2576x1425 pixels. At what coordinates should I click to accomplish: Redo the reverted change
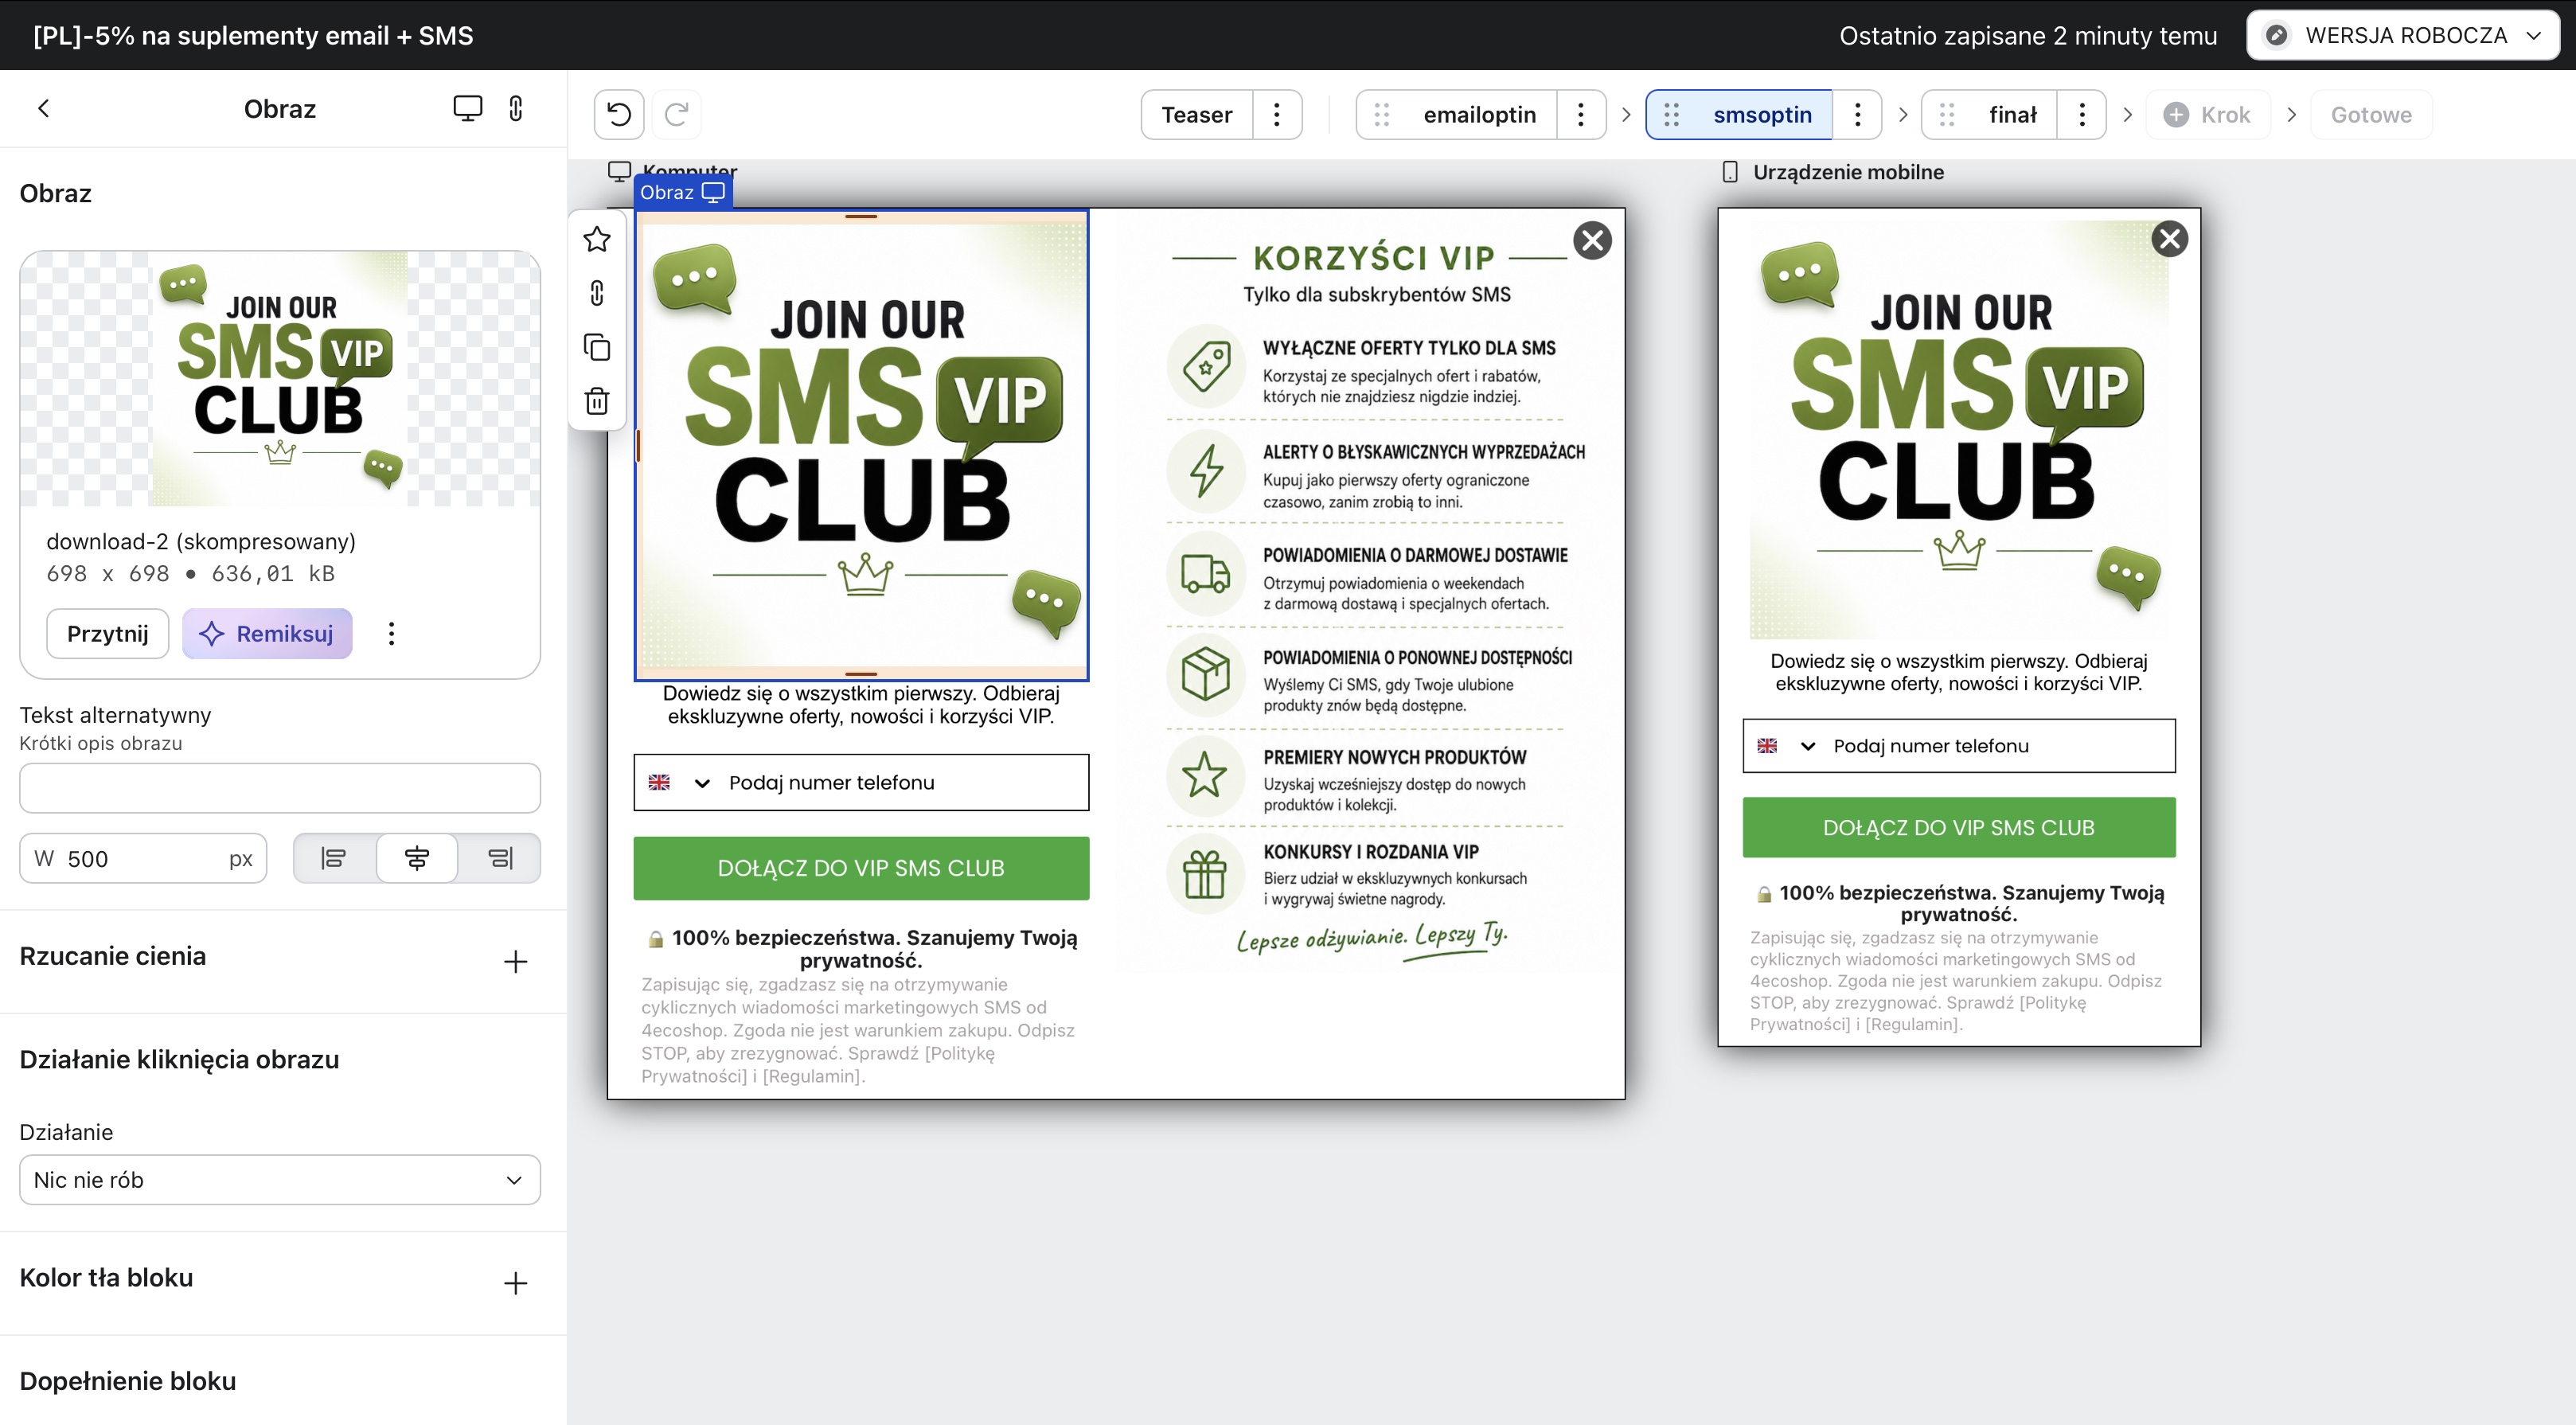click(x=677, y=114)
